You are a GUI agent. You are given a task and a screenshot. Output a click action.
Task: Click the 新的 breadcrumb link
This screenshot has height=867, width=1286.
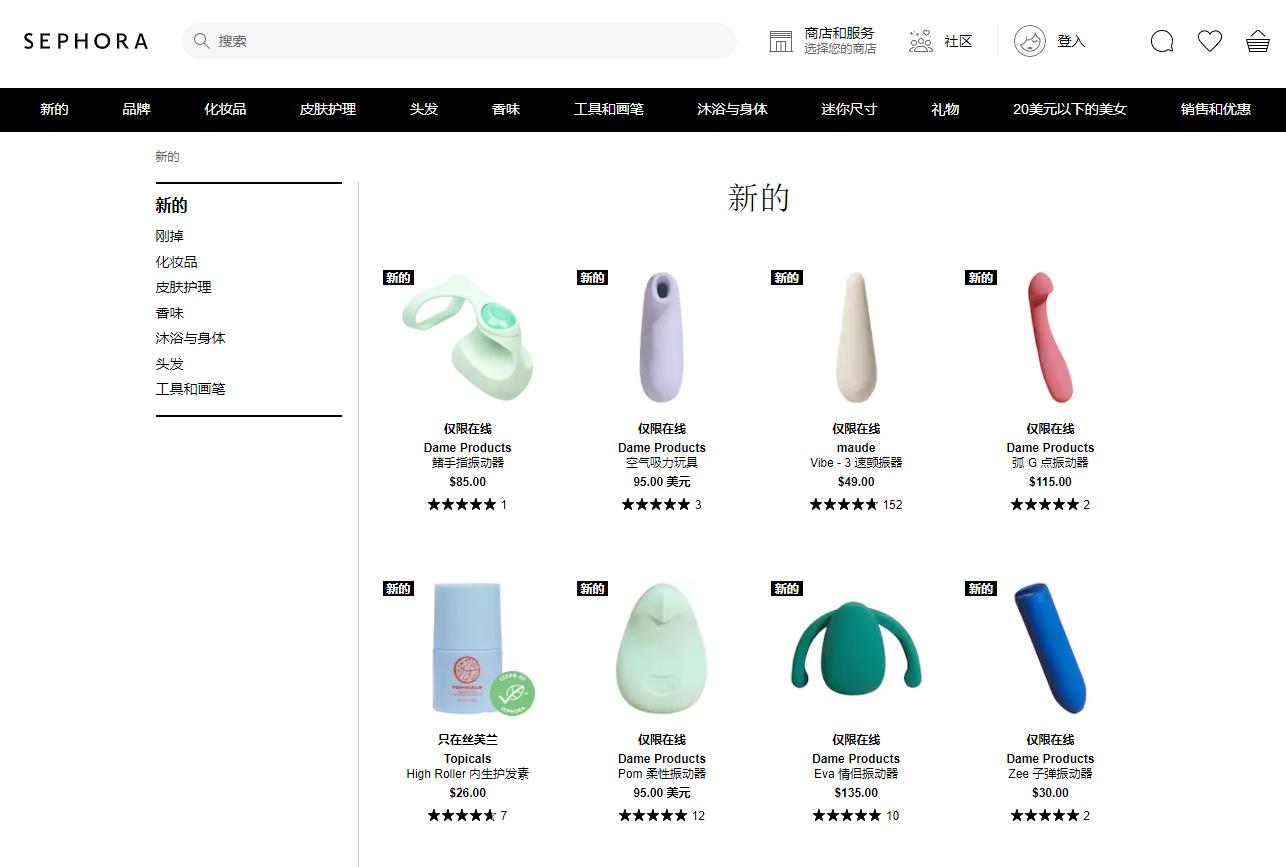click(x=167, y=157)
